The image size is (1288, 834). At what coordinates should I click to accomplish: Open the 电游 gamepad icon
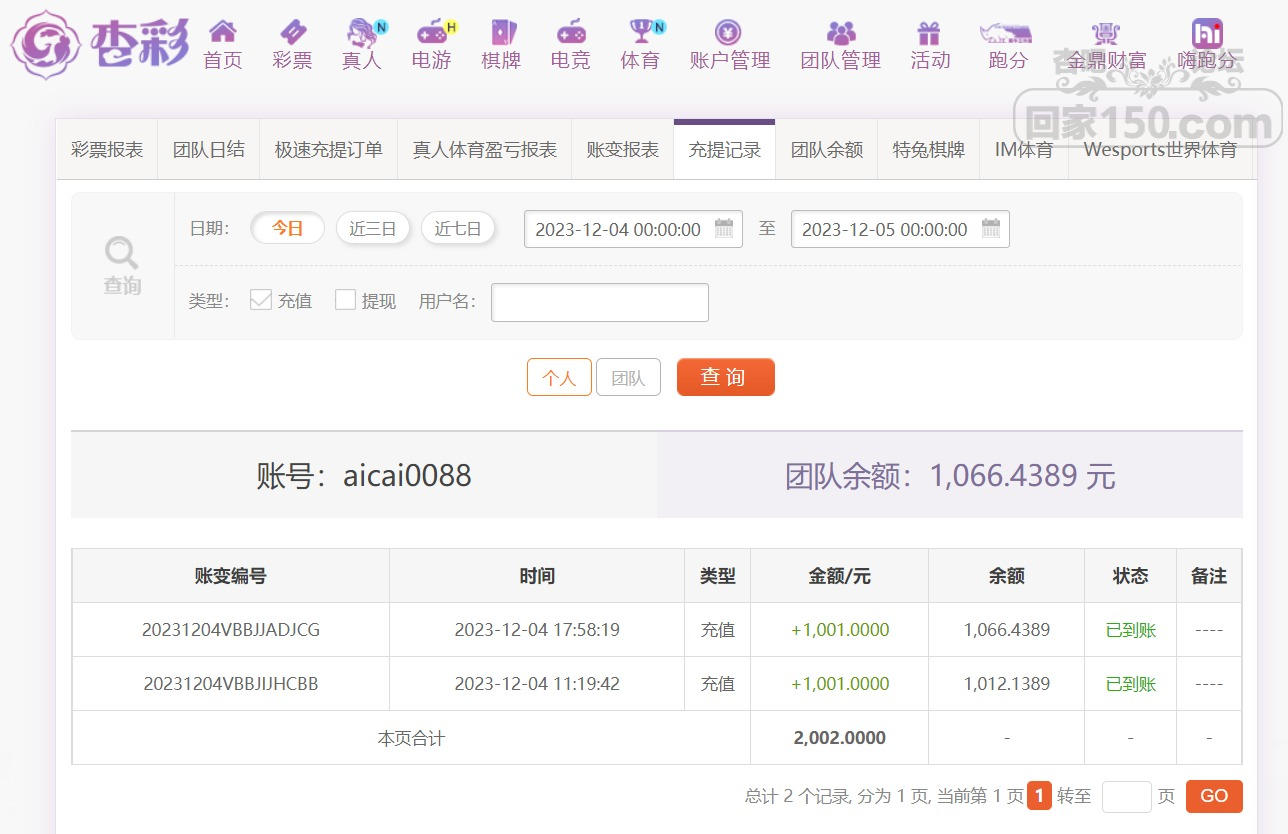[432, 33]
